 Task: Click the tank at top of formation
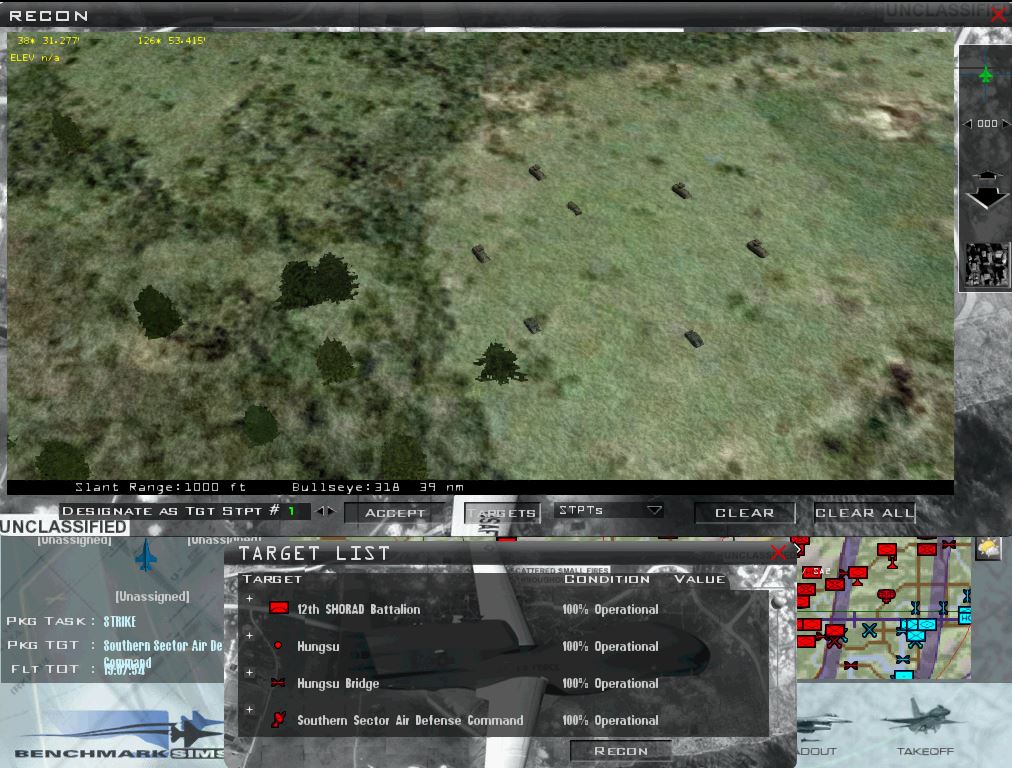536,172
